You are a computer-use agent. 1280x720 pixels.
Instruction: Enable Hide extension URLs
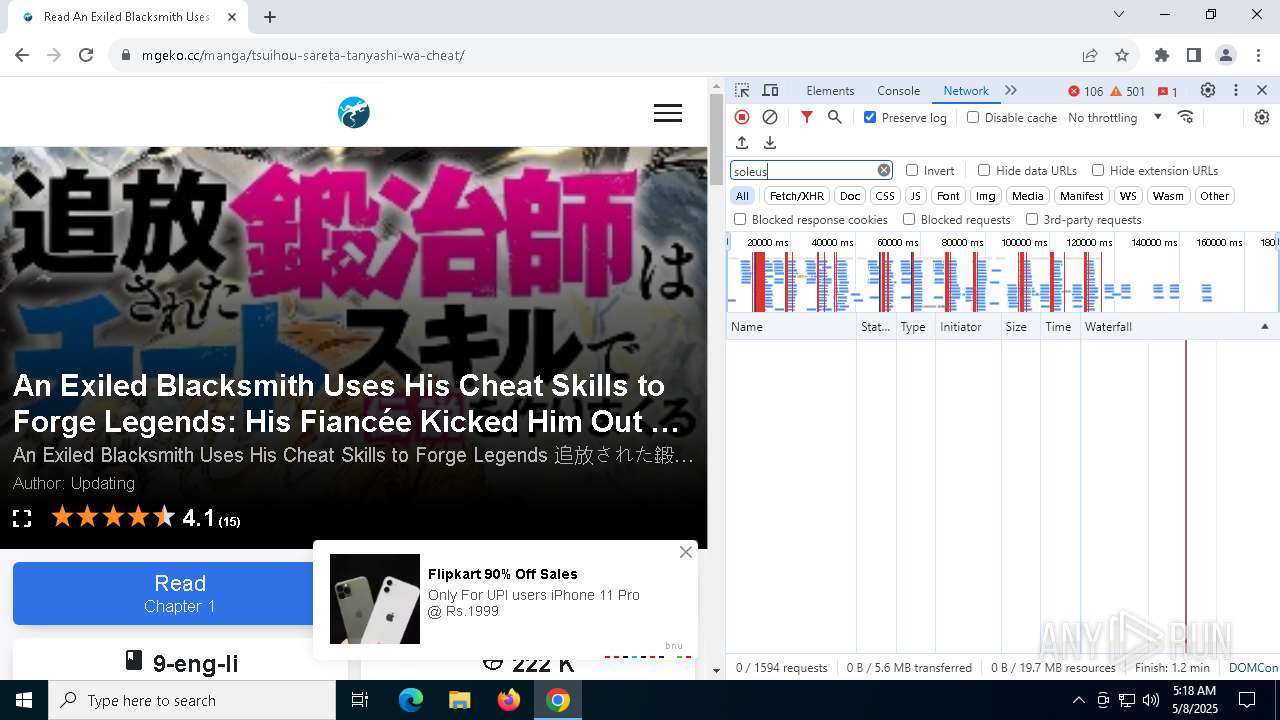click(x=1098, y=170)
